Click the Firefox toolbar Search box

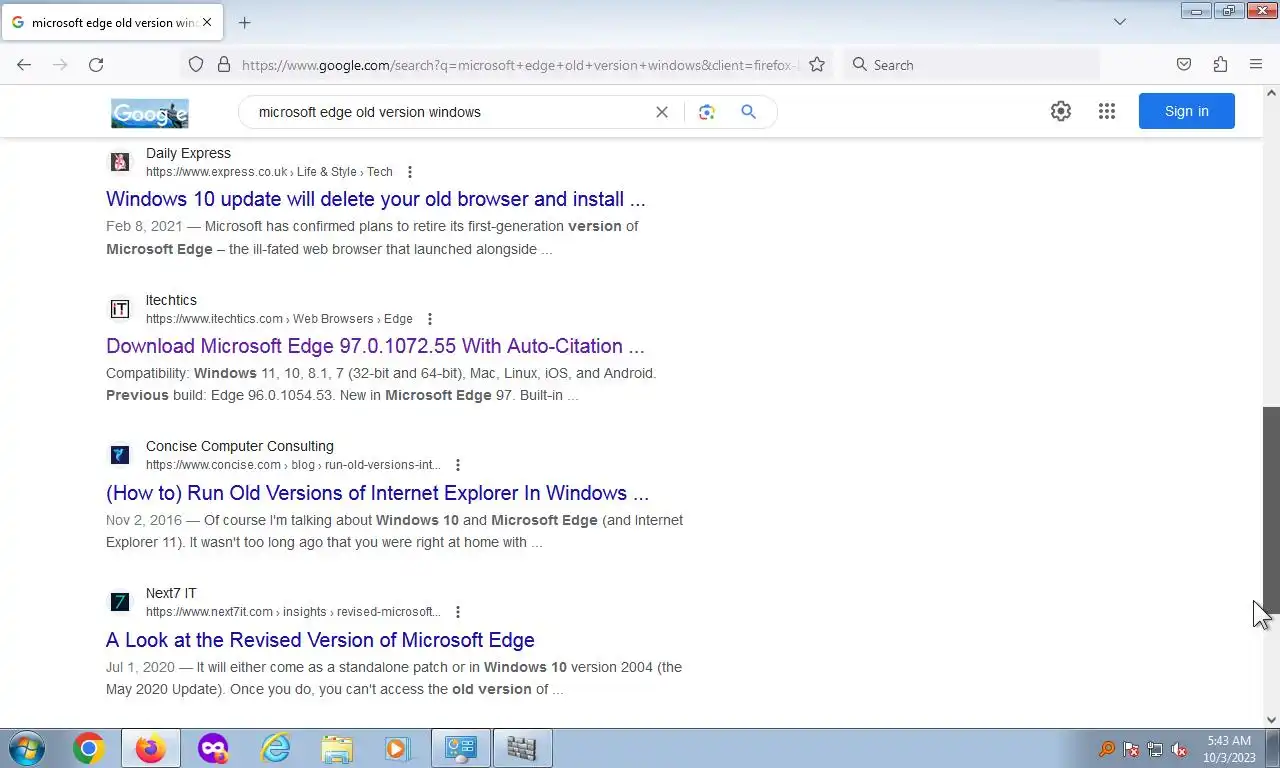tap(972, 64)
